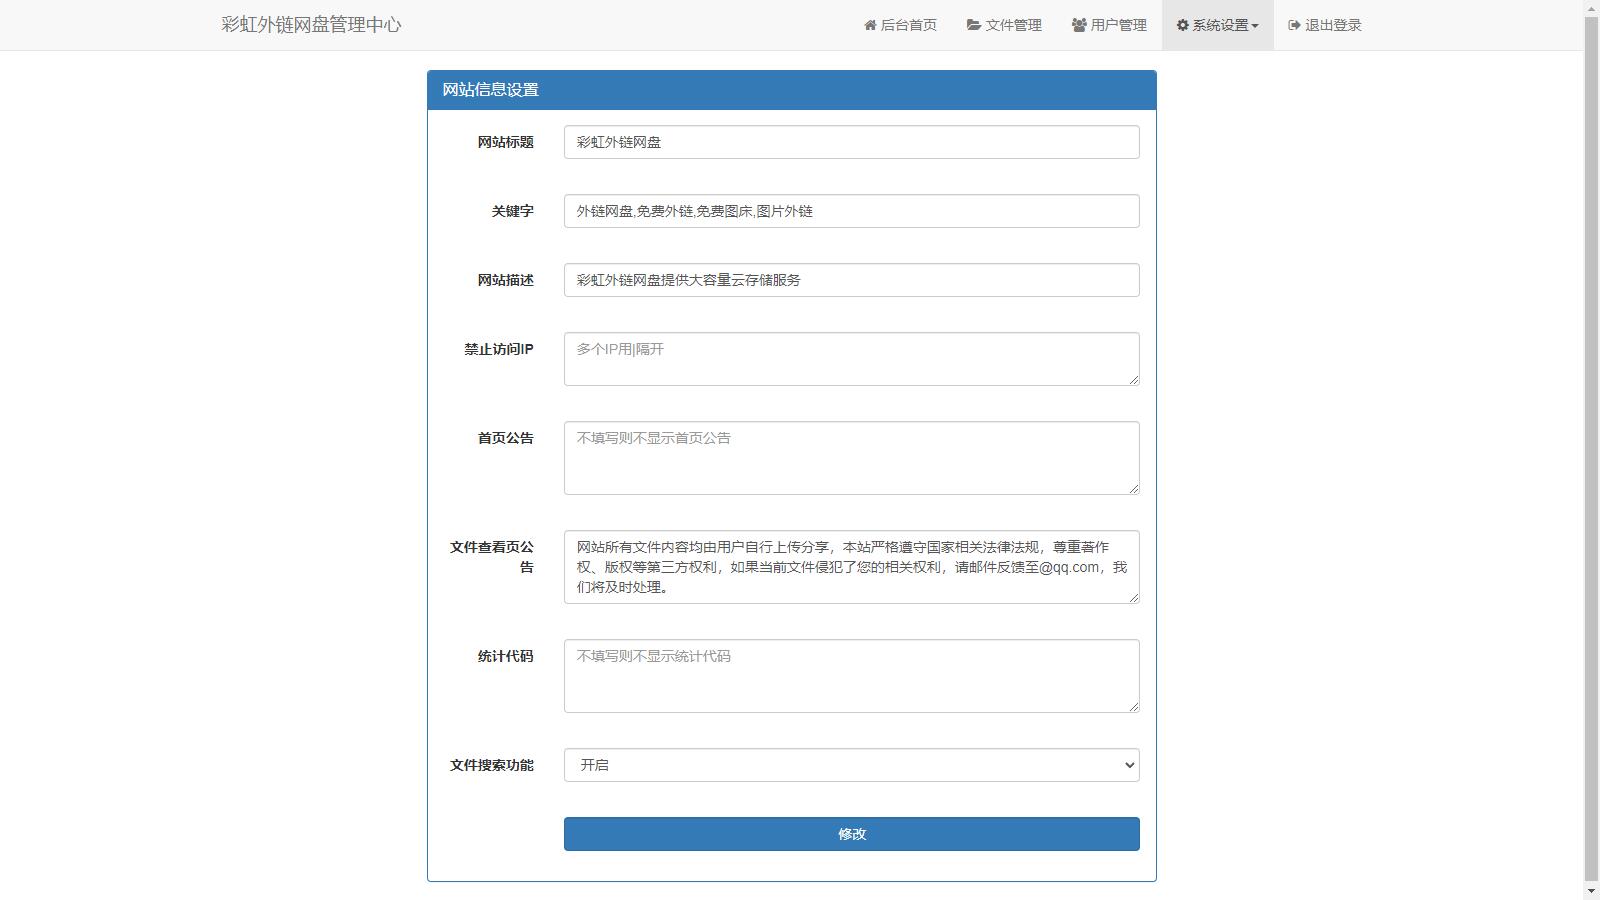Image resolution: width=1600 pixels, height=900 pixels.
Task: Click the open folder icon for 文件管理
Action: tap(973, 25)
